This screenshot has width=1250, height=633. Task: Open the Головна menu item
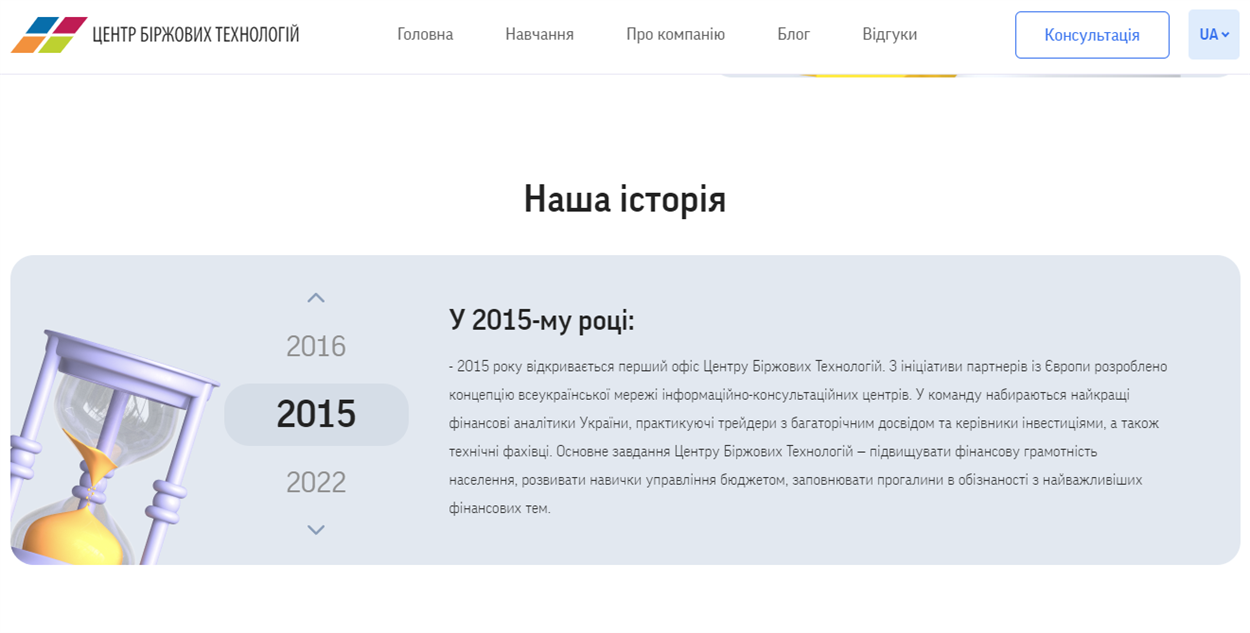coord(425,34)
